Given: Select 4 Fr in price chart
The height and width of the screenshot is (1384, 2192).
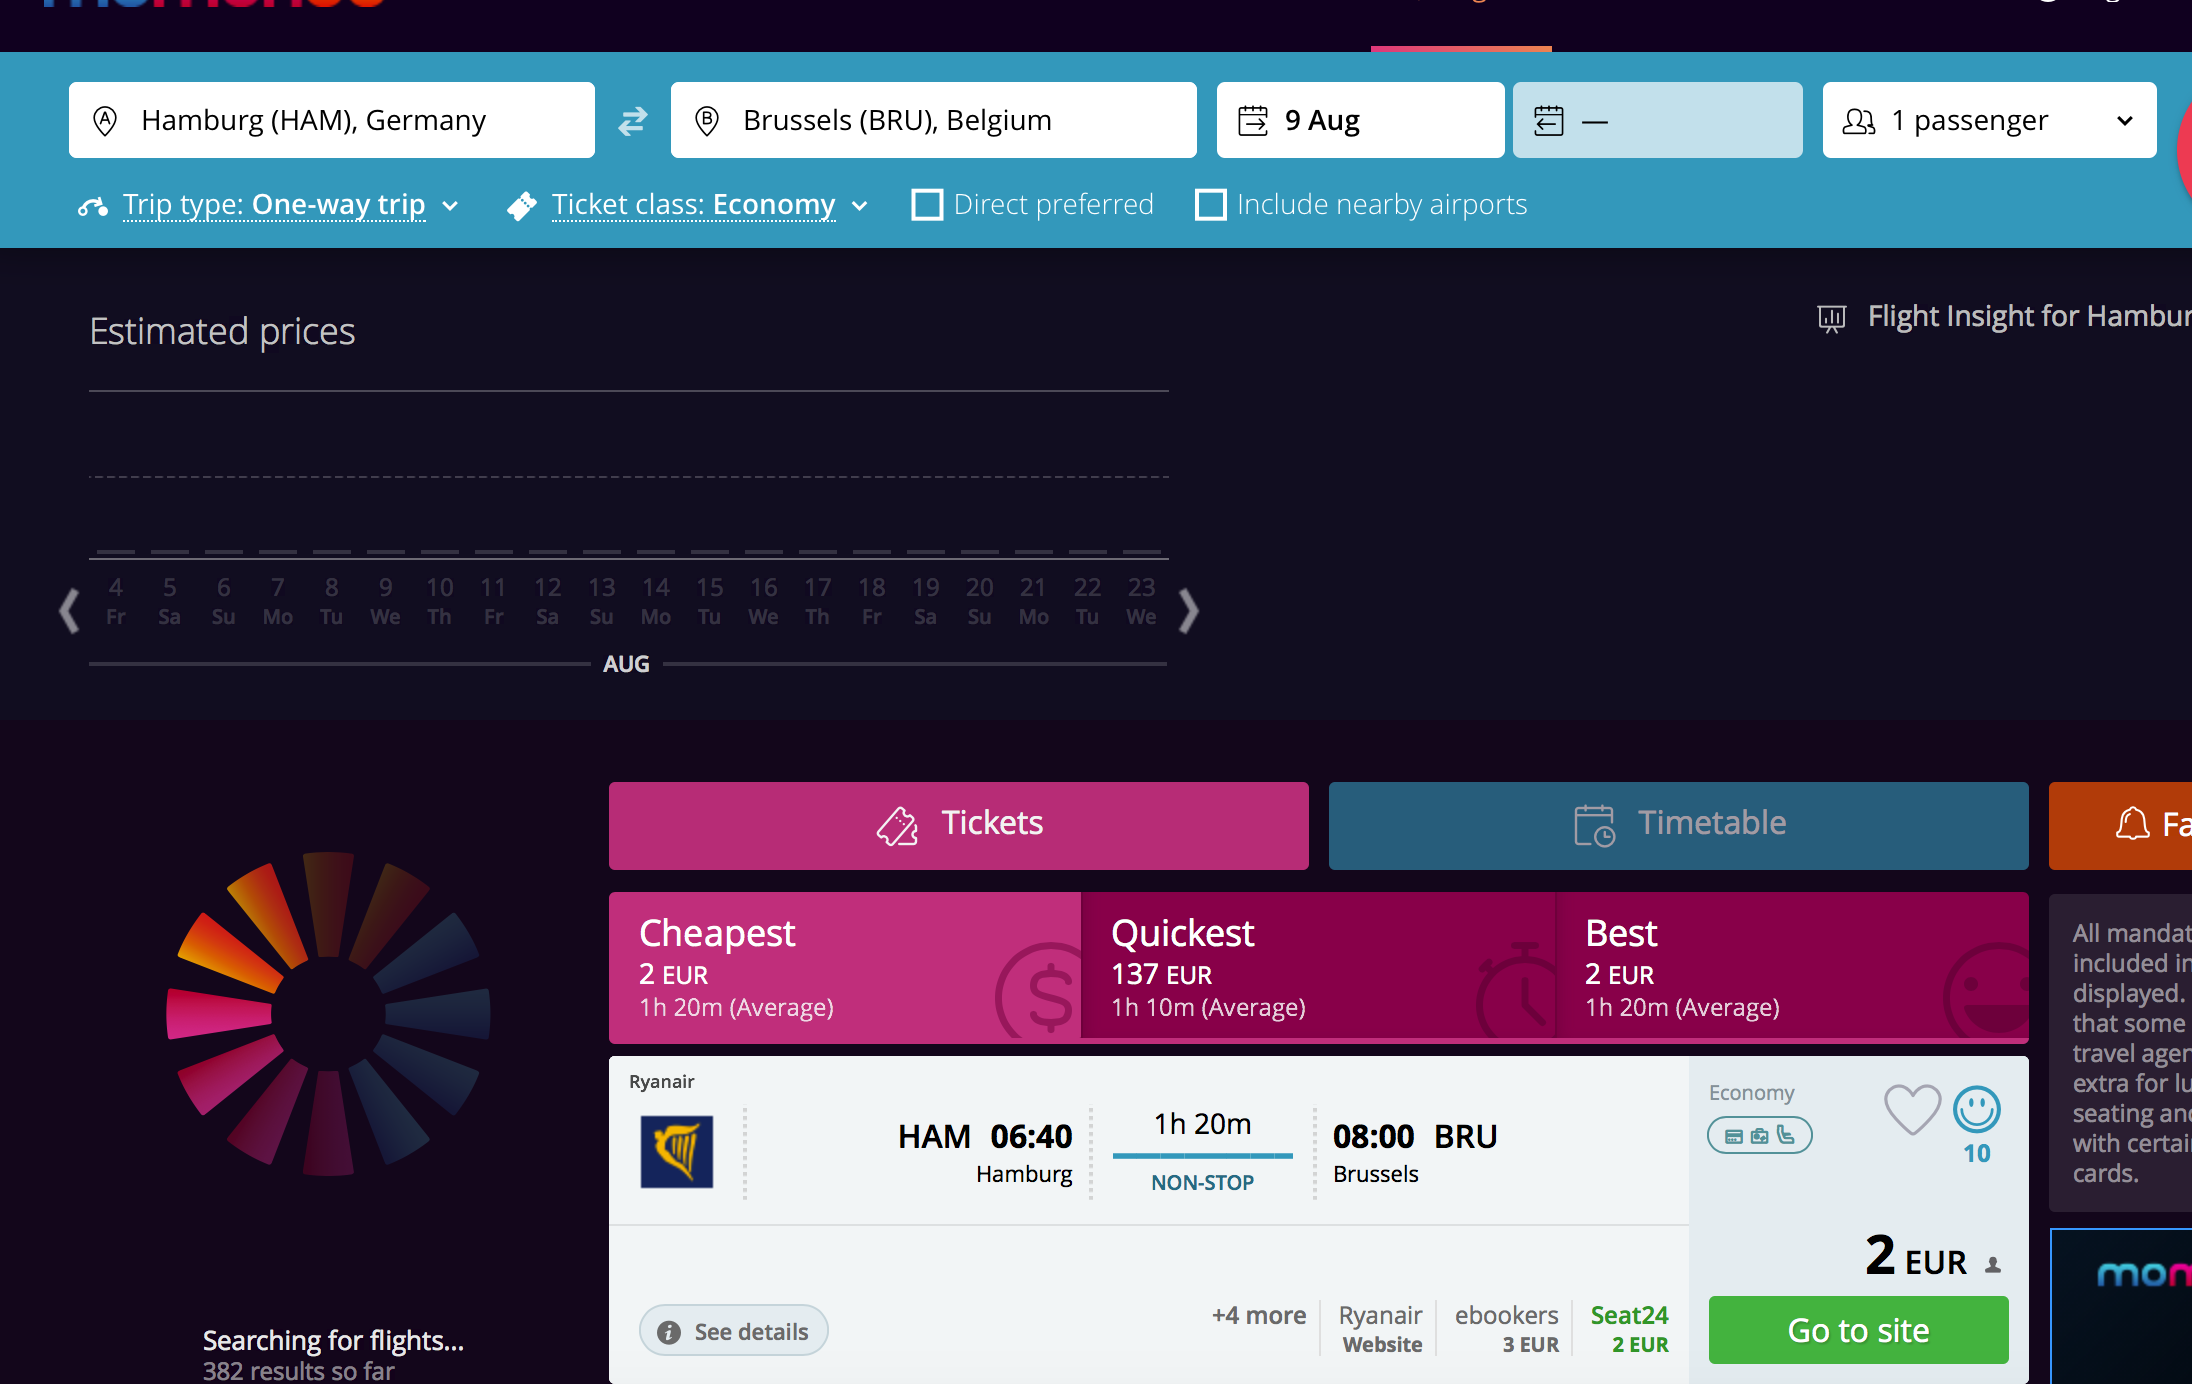Looking at the screenshot, I should pos(116,601).
